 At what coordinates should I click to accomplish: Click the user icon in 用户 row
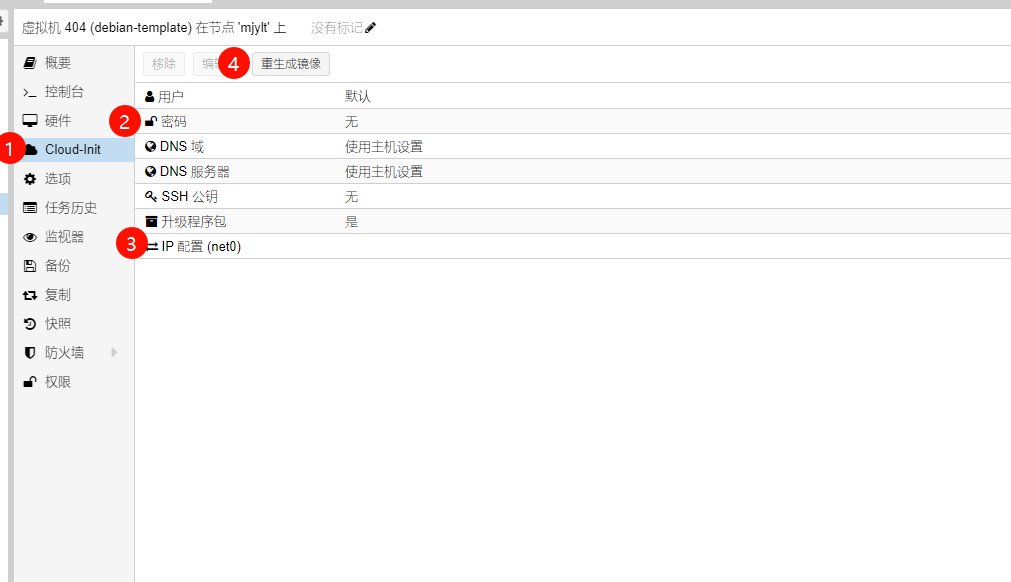pyautogui.click(x=150, y=97)
